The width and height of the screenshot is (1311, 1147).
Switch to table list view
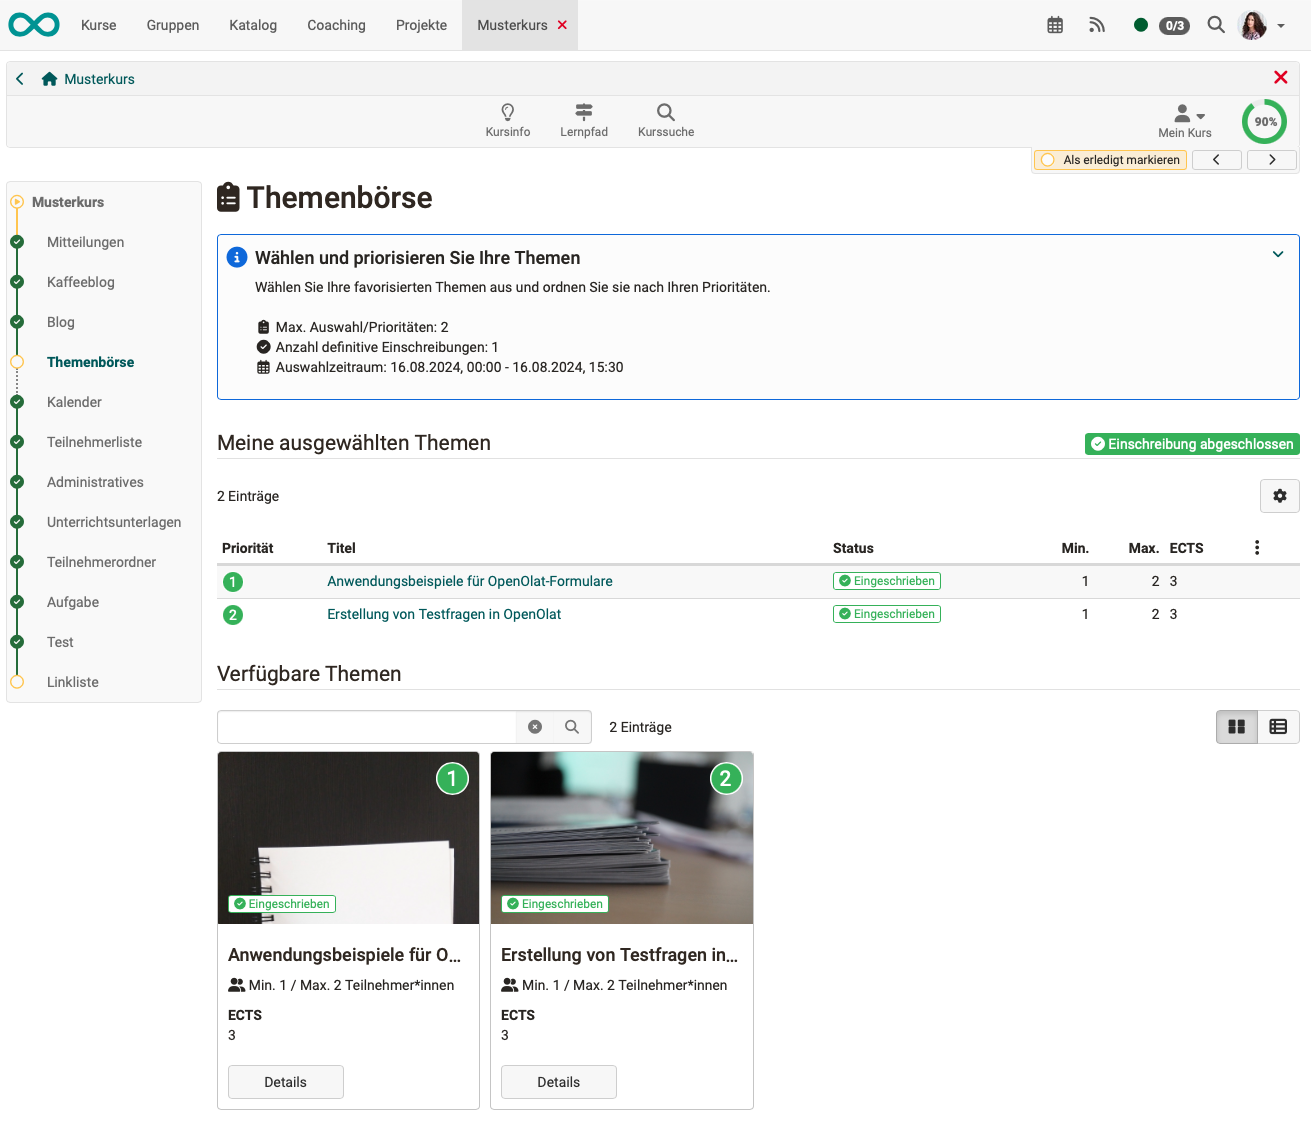pyautogui.click(x=1278, y=727)
